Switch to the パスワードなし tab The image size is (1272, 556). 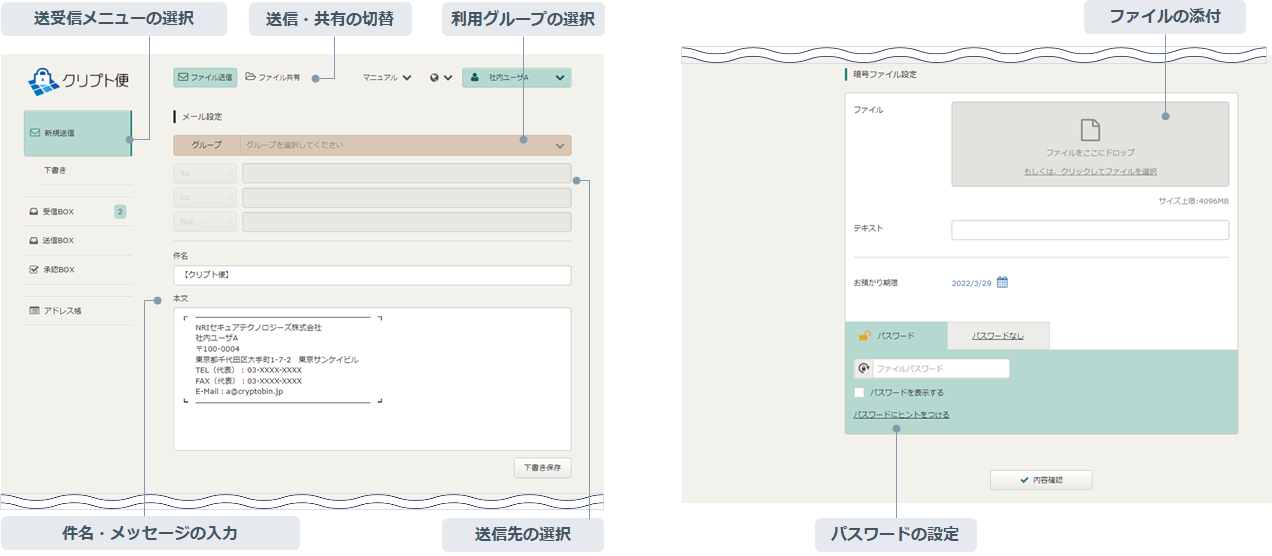tap(997, 336)
